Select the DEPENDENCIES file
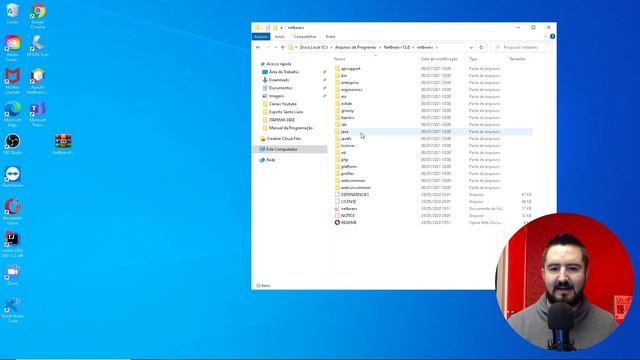 tap(355, 195)
